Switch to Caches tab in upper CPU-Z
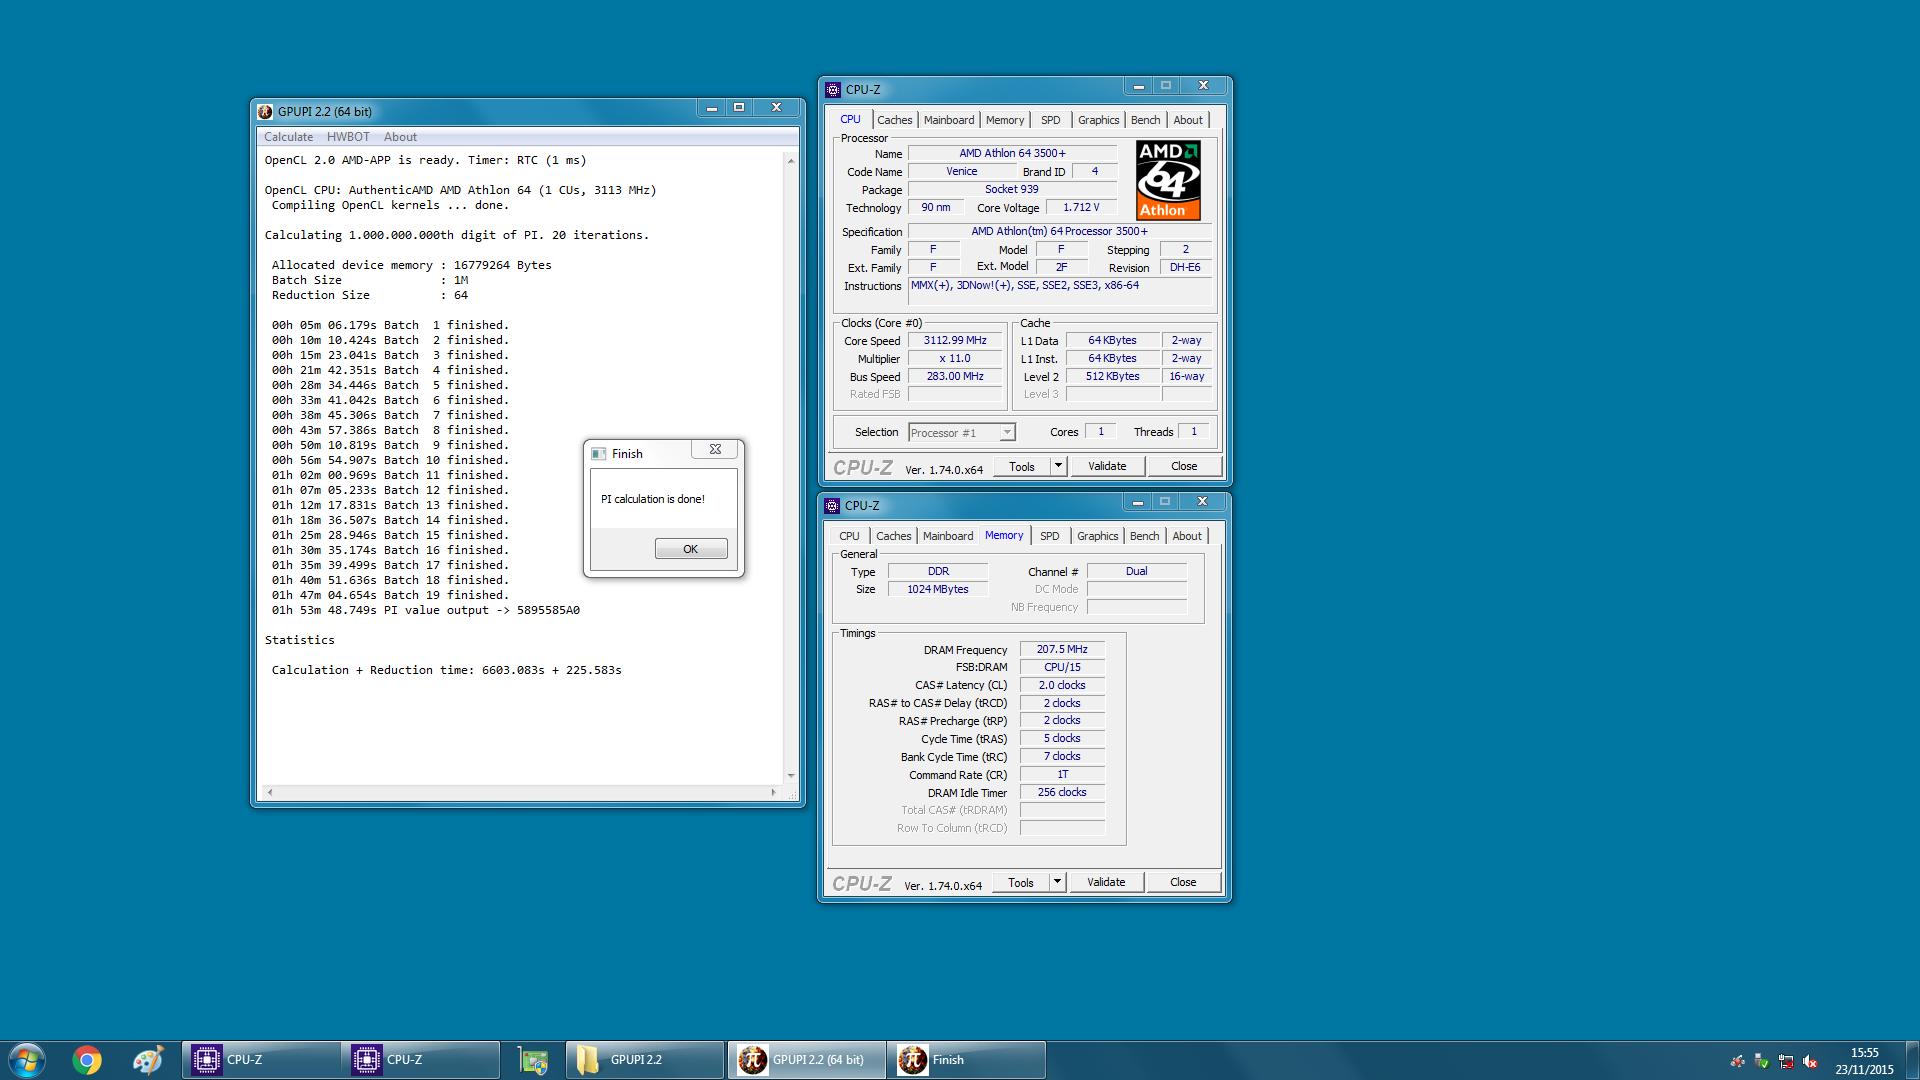The height and width of the screenshot is (1080, 1920). (x=895, y=120)
